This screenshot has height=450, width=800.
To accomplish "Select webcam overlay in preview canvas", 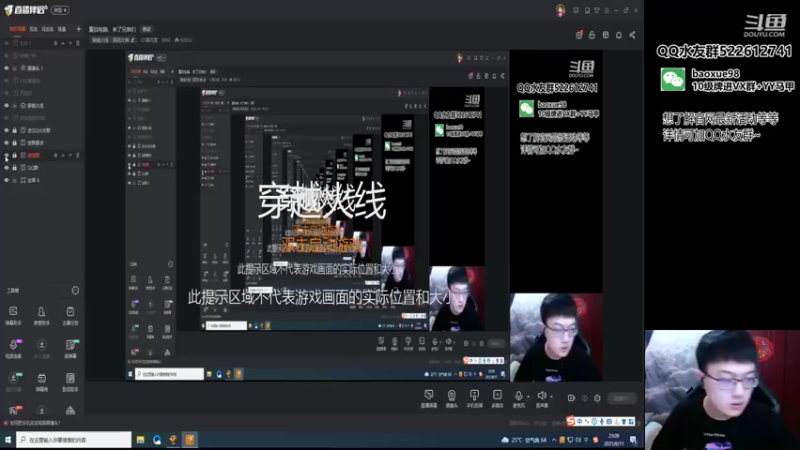I will point(556,337).
